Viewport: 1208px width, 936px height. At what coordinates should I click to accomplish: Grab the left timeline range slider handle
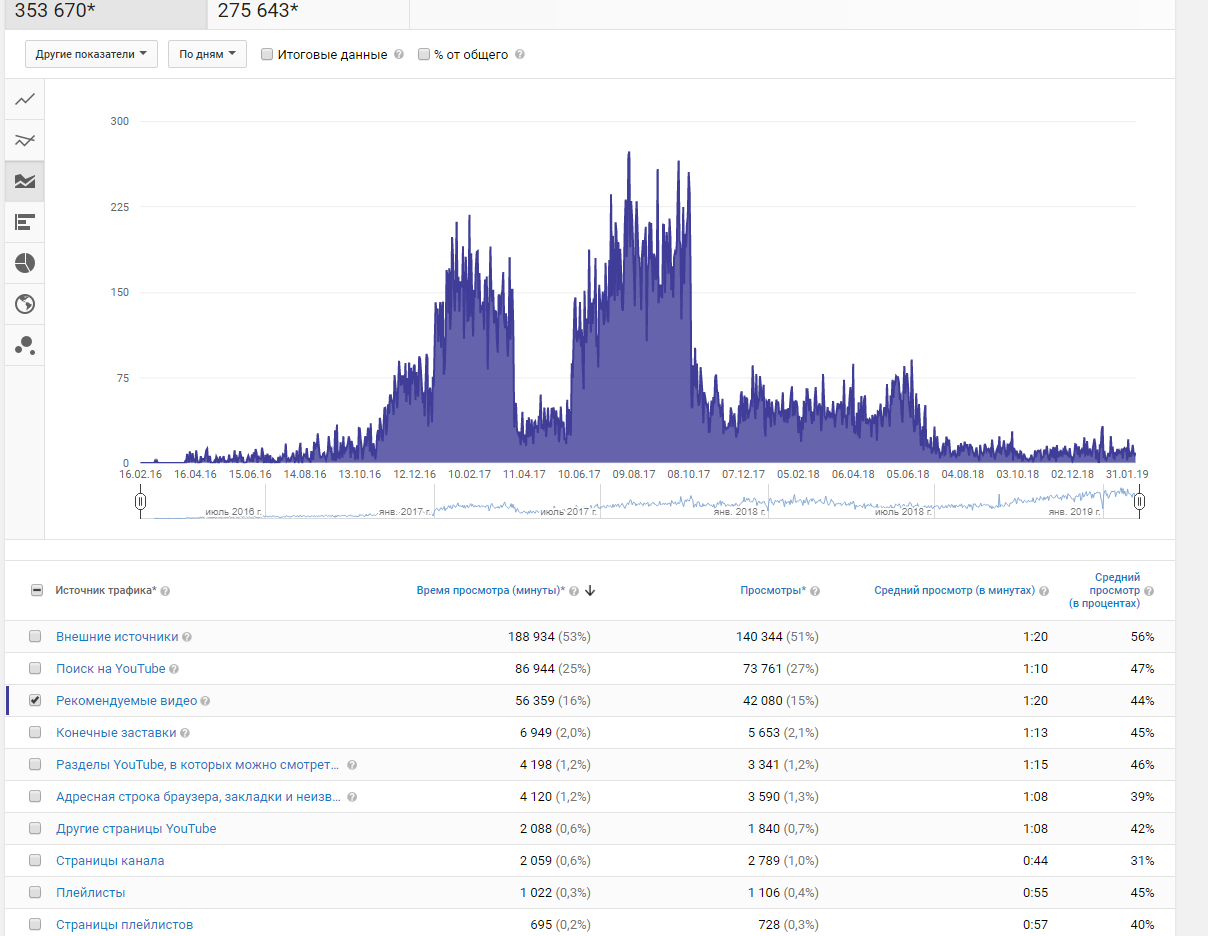click(x=141, y=500)
